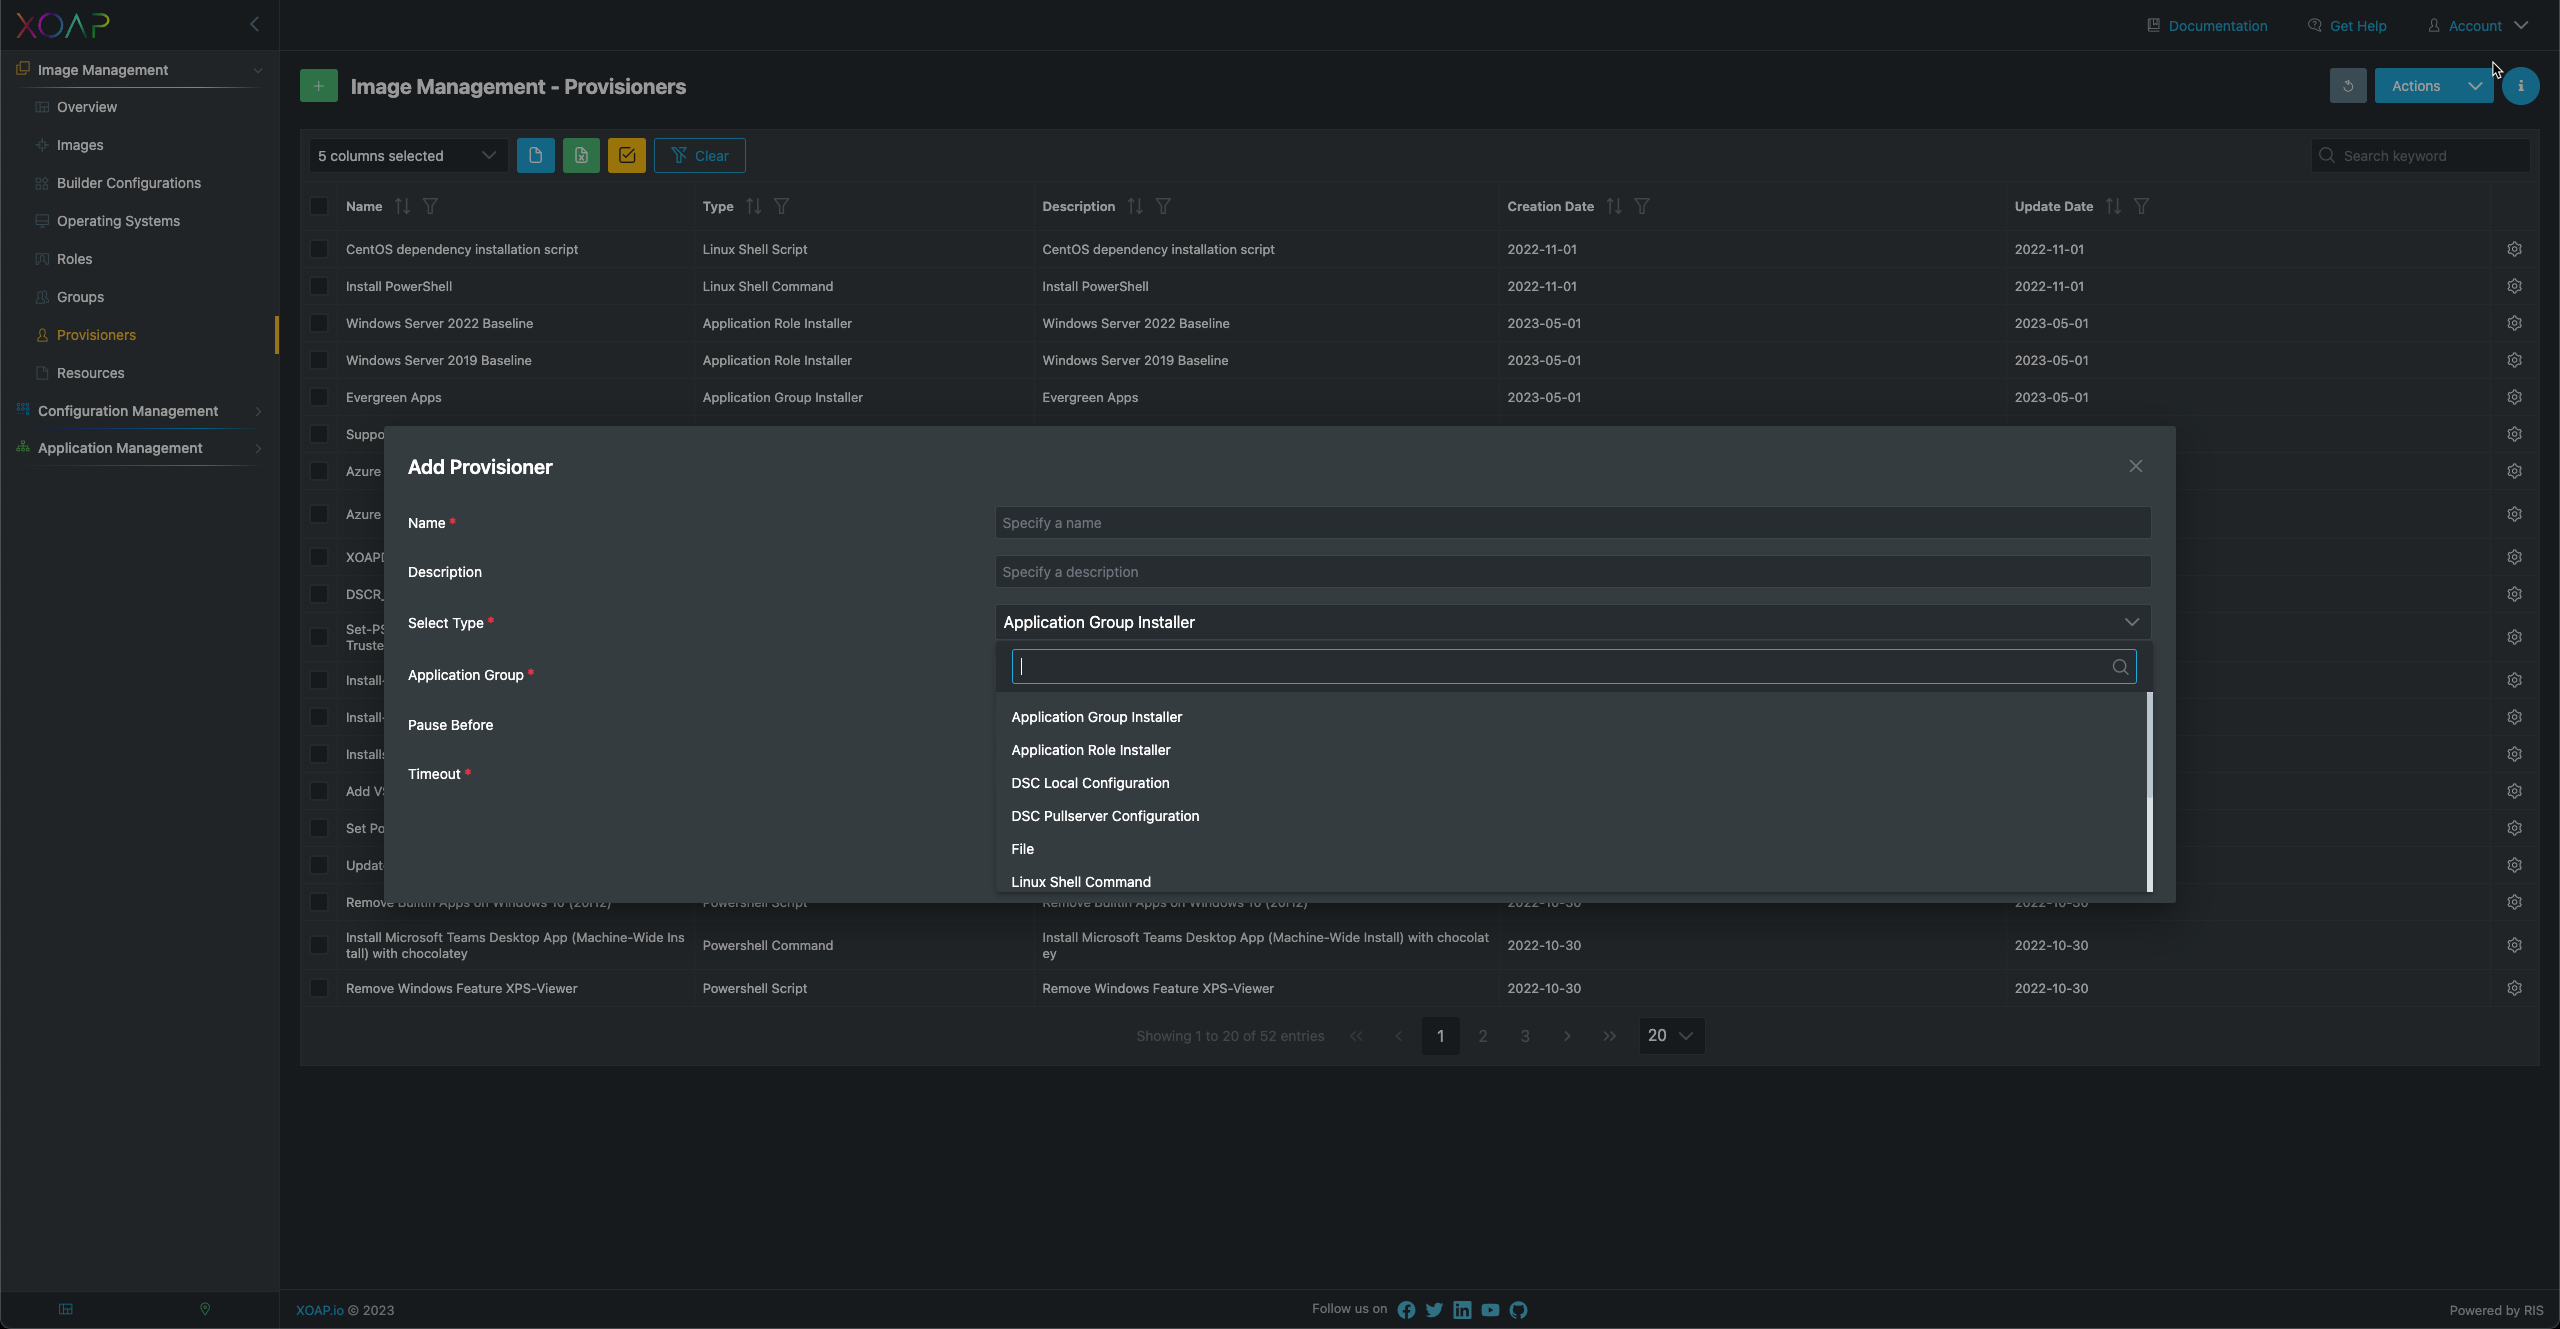The width and height of the screenshot is (2560, 1329).
Task: Focus the Specify a description field
Action: [x=1572, y=572]
